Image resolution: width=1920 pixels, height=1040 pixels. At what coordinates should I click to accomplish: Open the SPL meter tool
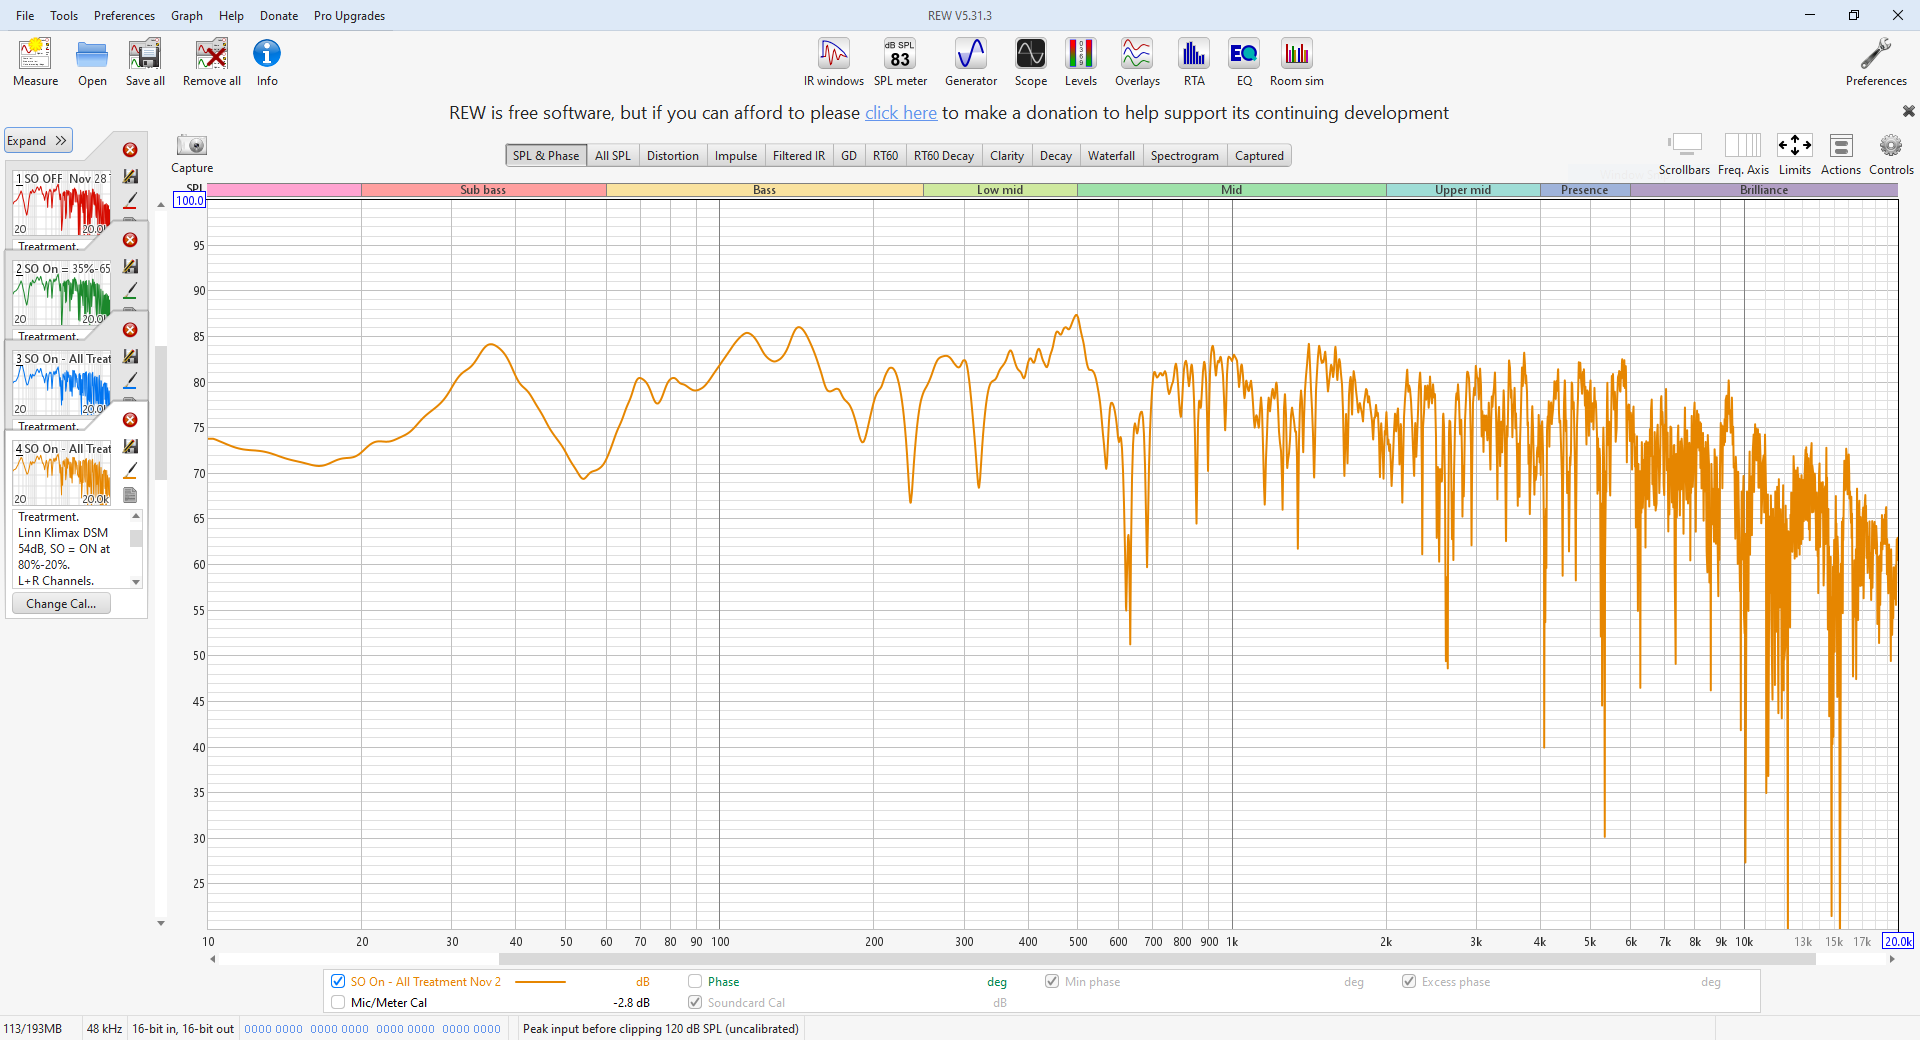pyautogui.click(x=899, y=62)
